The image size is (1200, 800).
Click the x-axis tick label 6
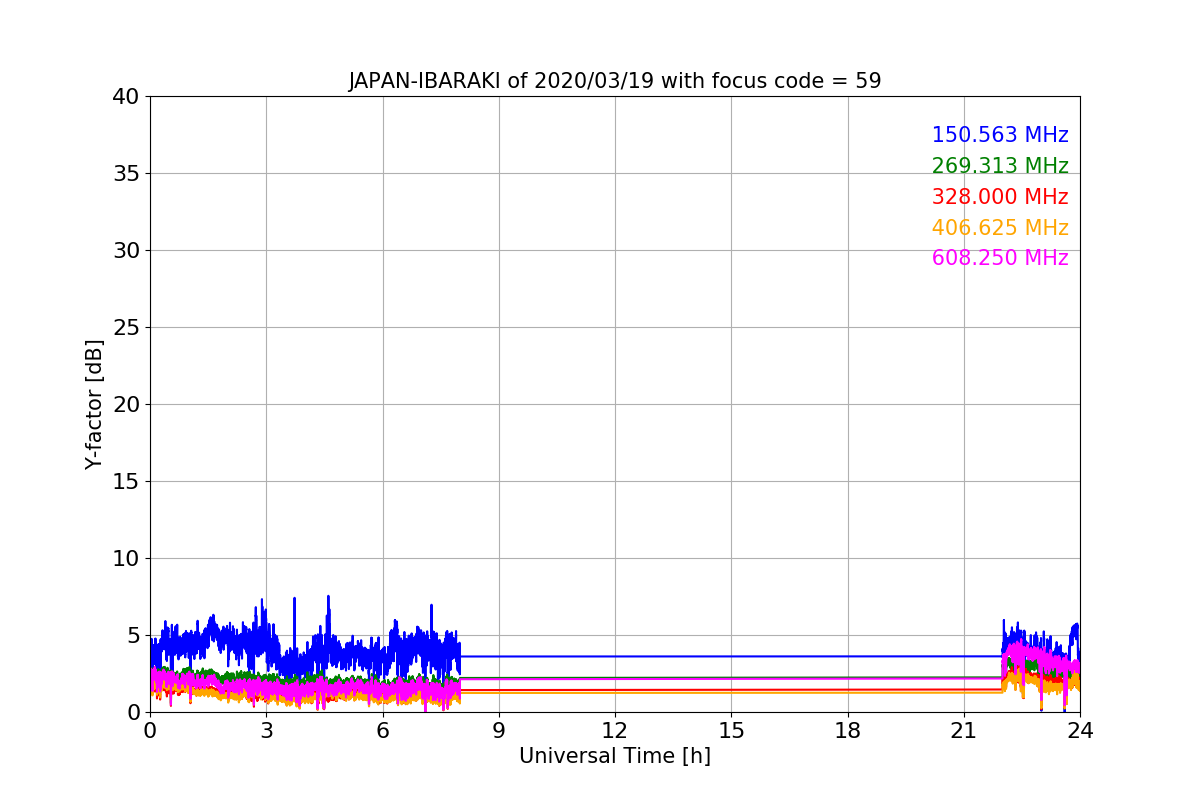(x=383, y=731)
